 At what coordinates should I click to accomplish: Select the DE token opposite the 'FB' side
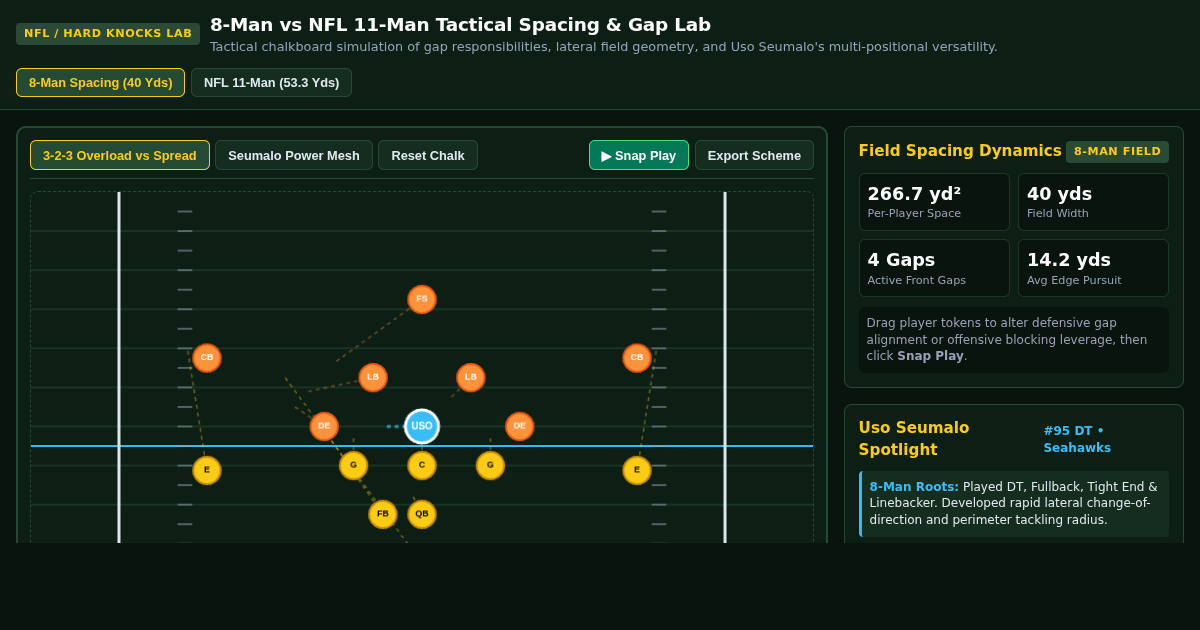pos(520,426)
